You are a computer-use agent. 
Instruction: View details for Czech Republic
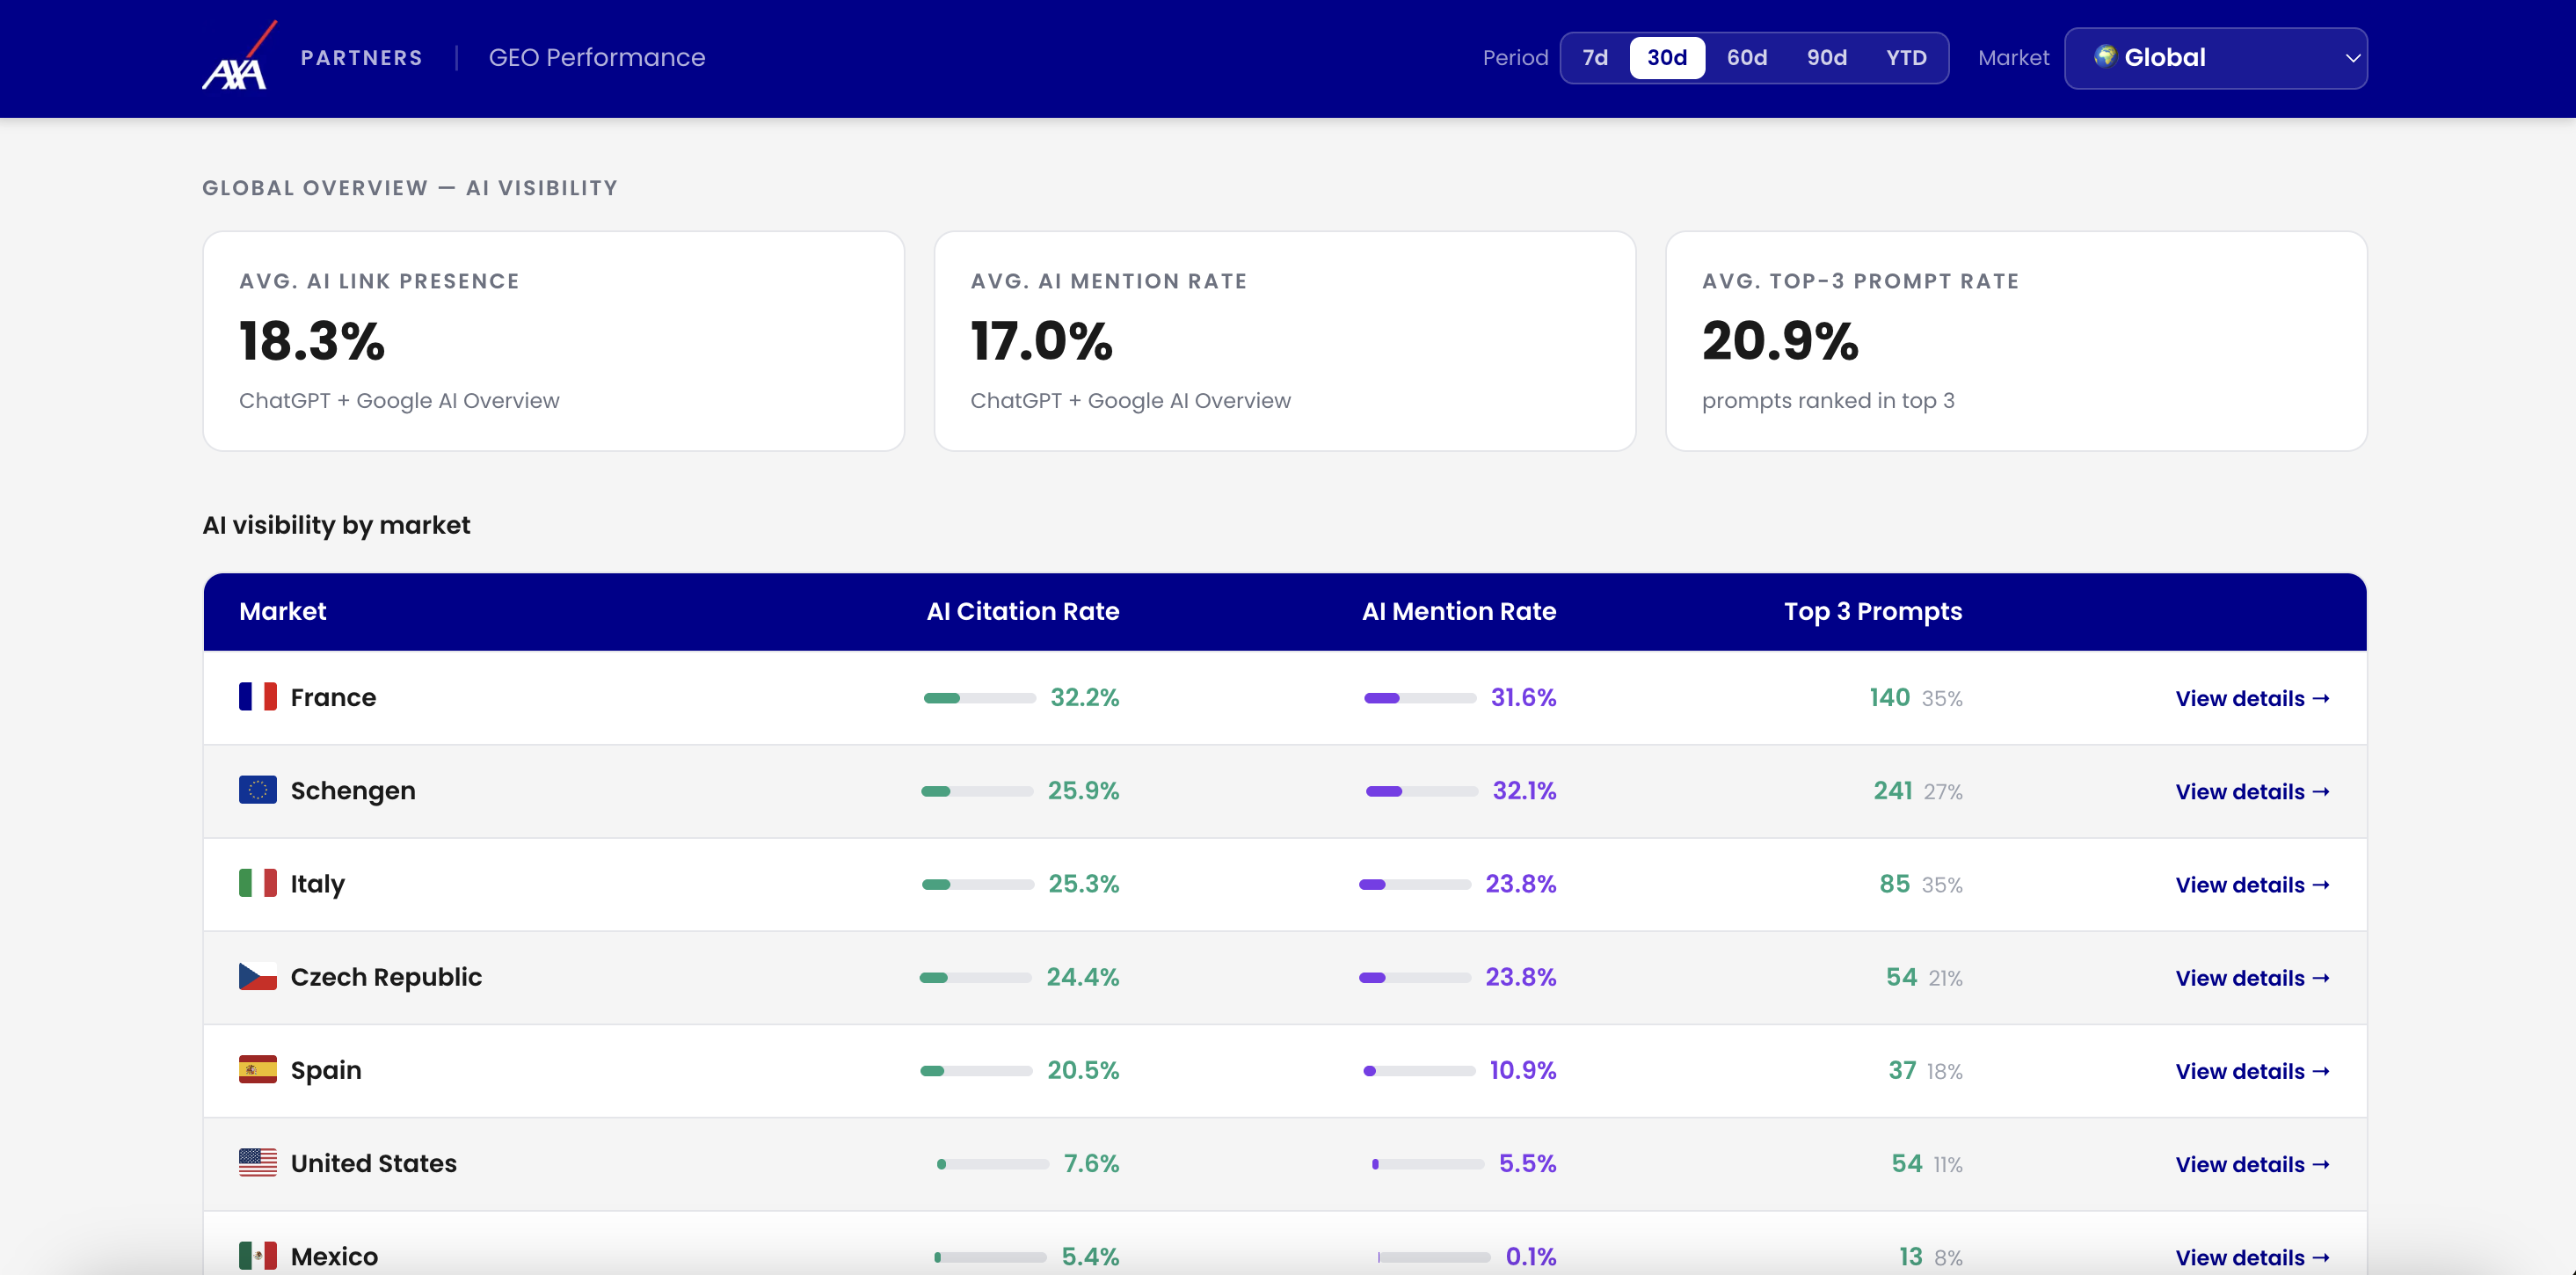pyautogui.click(x=2252, y=978)
